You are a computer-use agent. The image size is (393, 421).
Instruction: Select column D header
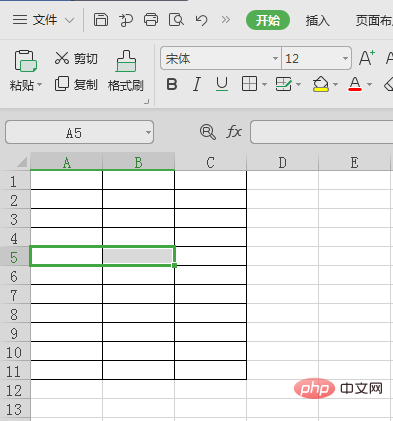[282, 162]
